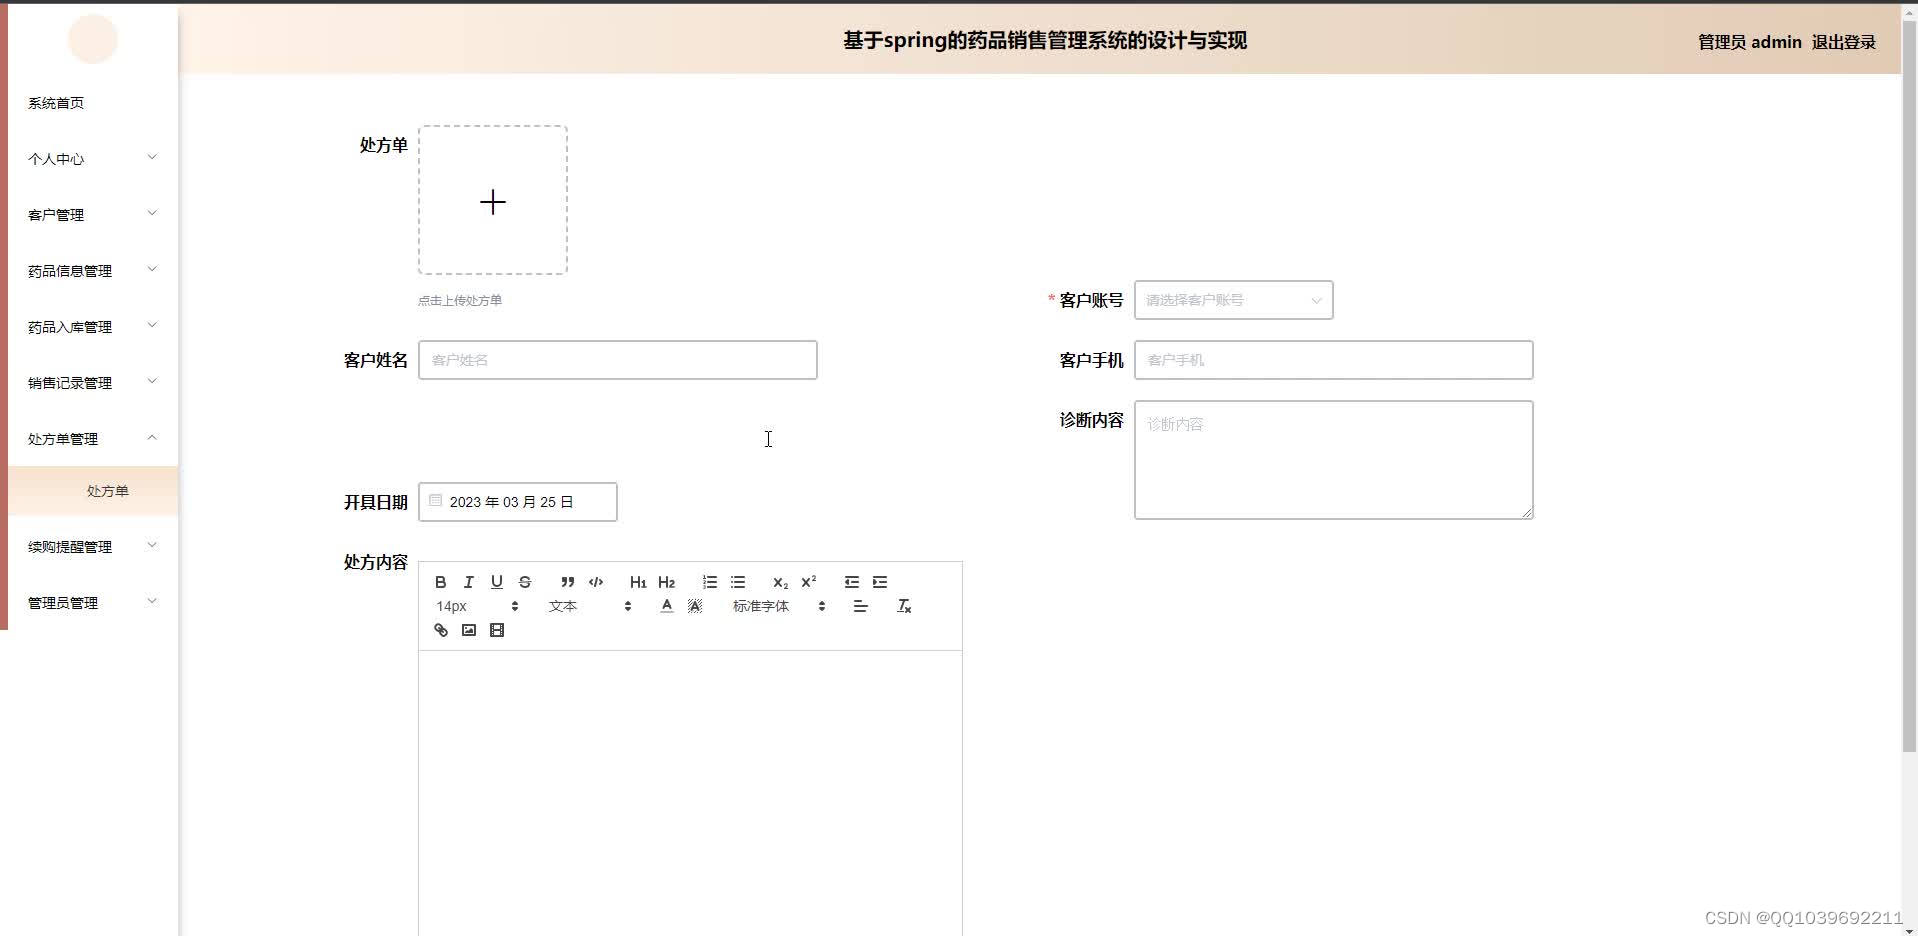Viewport: 1918px width, 936px height.
Task: Toggle bold formatting in the editor
Action: 440,582
